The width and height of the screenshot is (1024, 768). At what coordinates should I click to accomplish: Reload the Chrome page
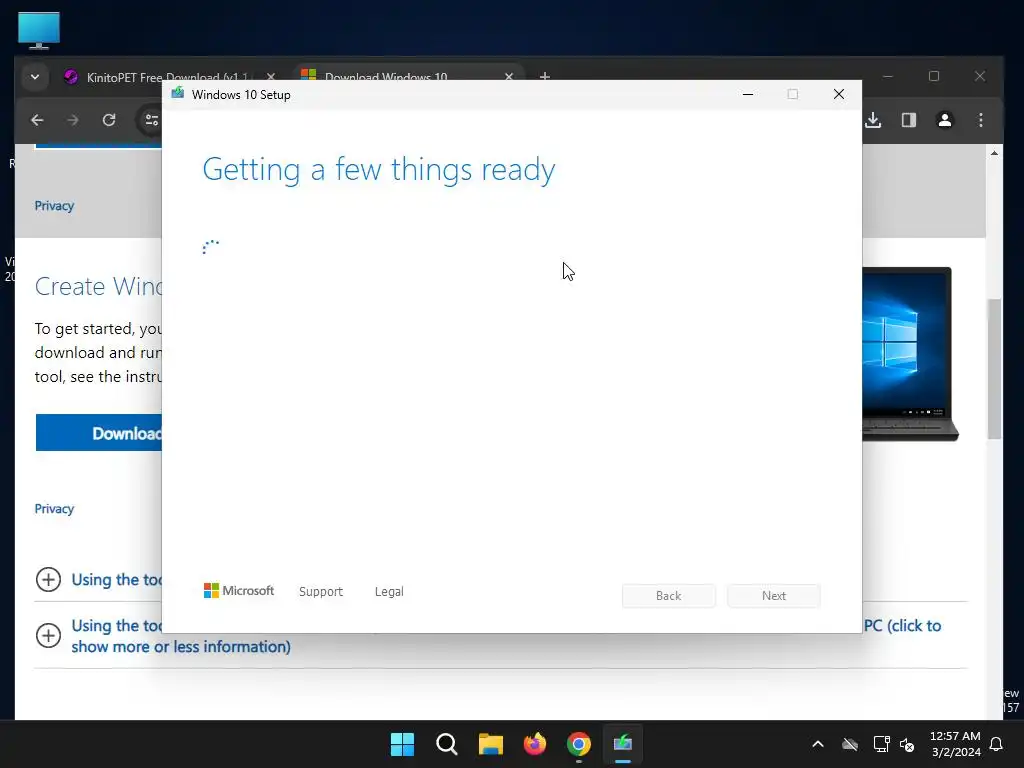point(109,120)
